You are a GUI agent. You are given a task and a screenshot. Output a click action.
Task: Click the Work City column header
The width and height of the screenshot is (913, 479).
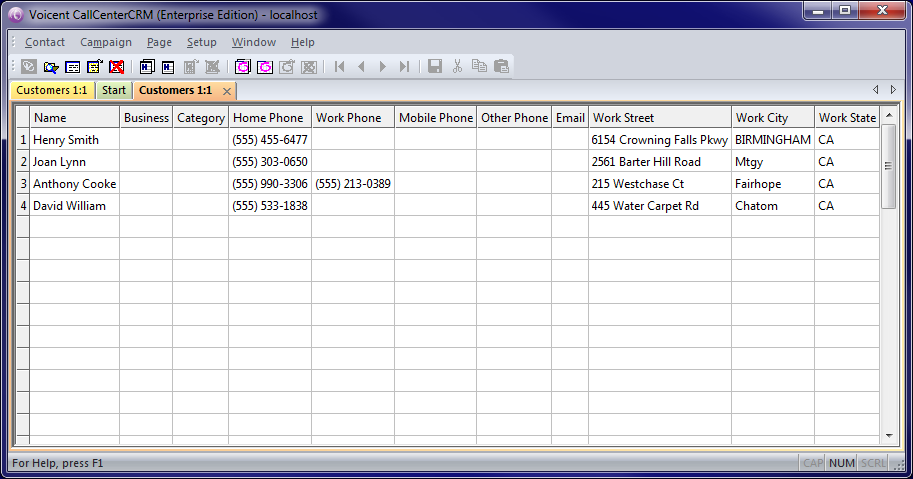762,118
